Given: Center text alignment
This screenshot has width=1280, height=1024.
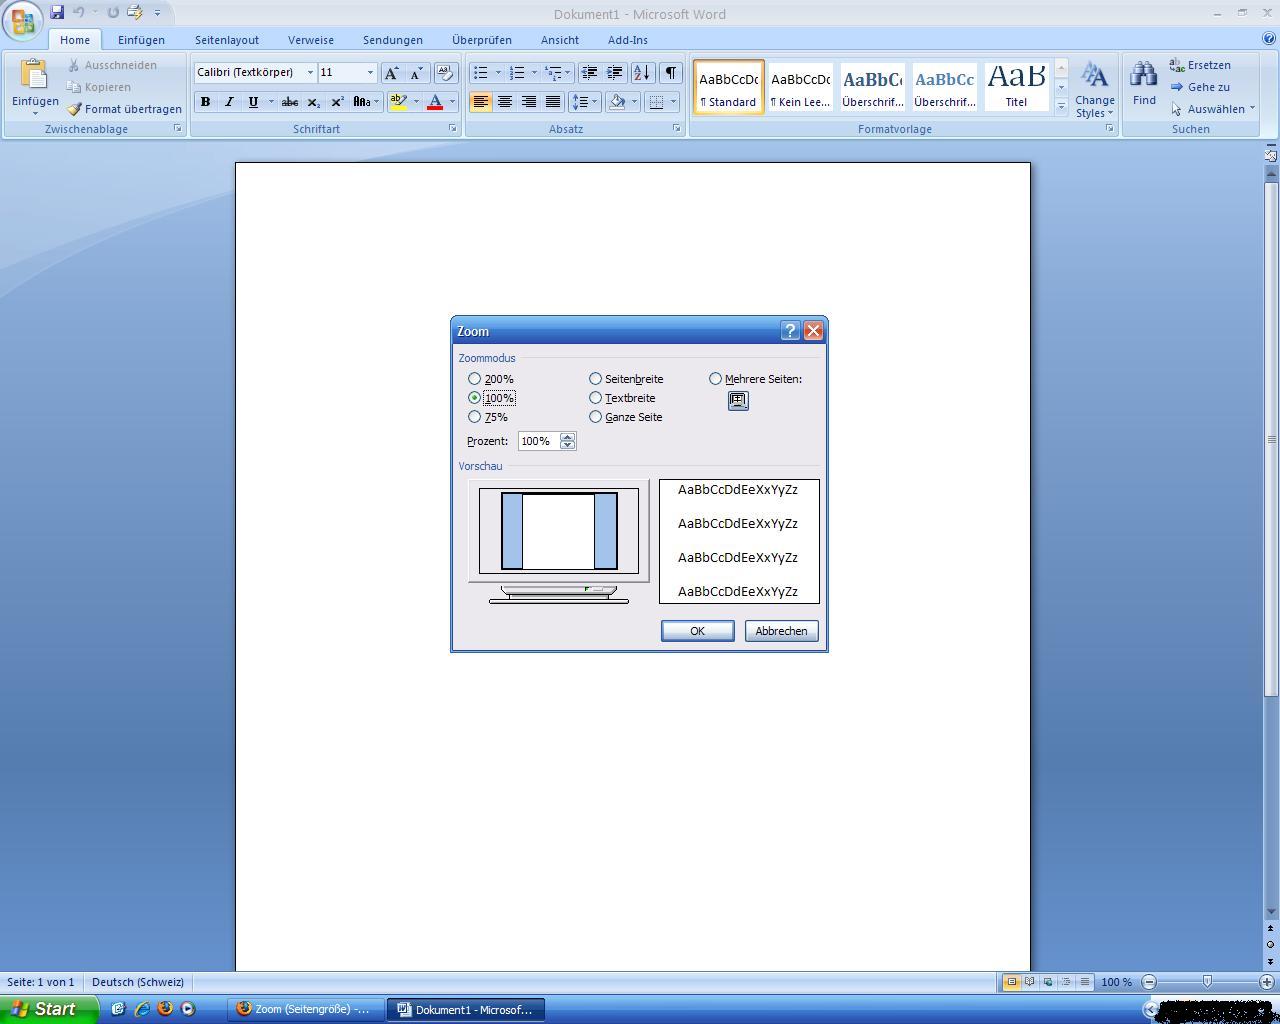Looking at the screenshot, I should [505, 102].
